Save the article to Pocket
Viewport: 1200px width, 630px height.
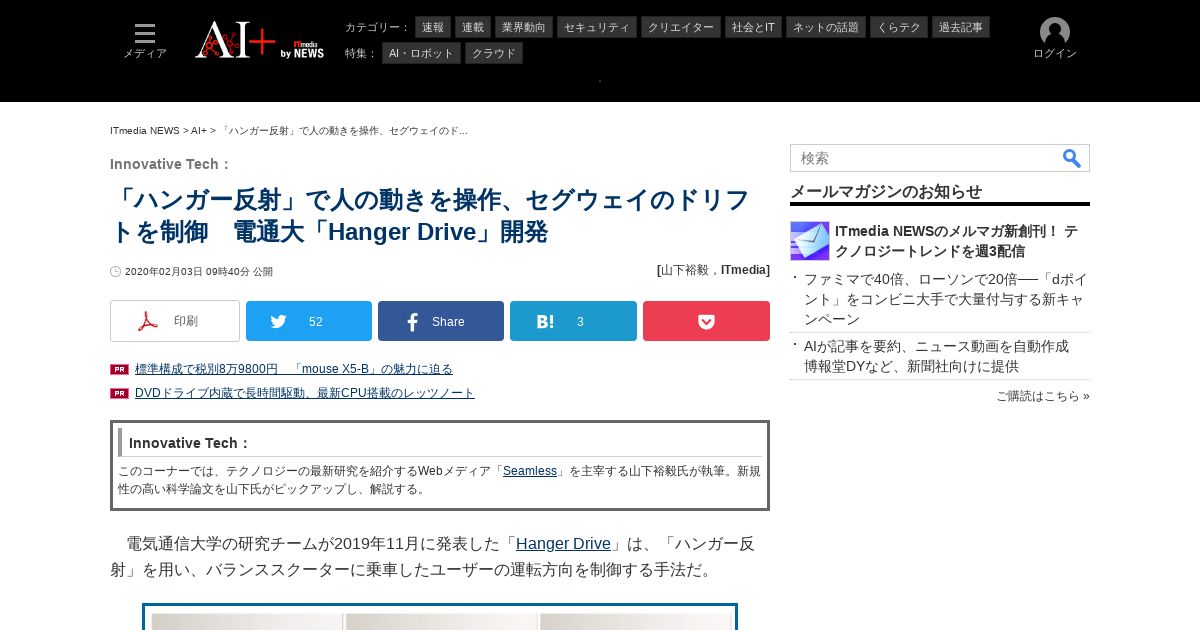706,321
